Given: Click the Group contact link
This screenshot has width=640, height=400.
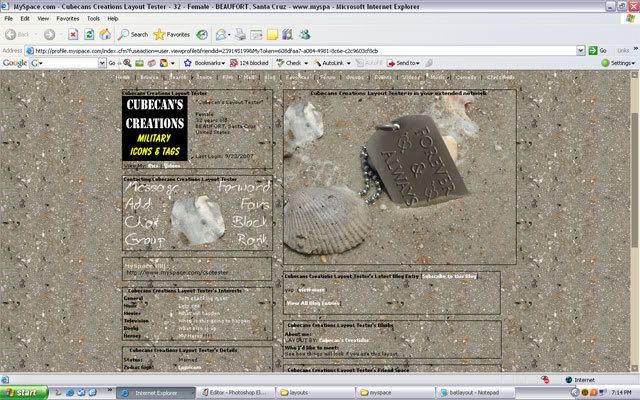Looking at the screenshot, I should [145, 240].
